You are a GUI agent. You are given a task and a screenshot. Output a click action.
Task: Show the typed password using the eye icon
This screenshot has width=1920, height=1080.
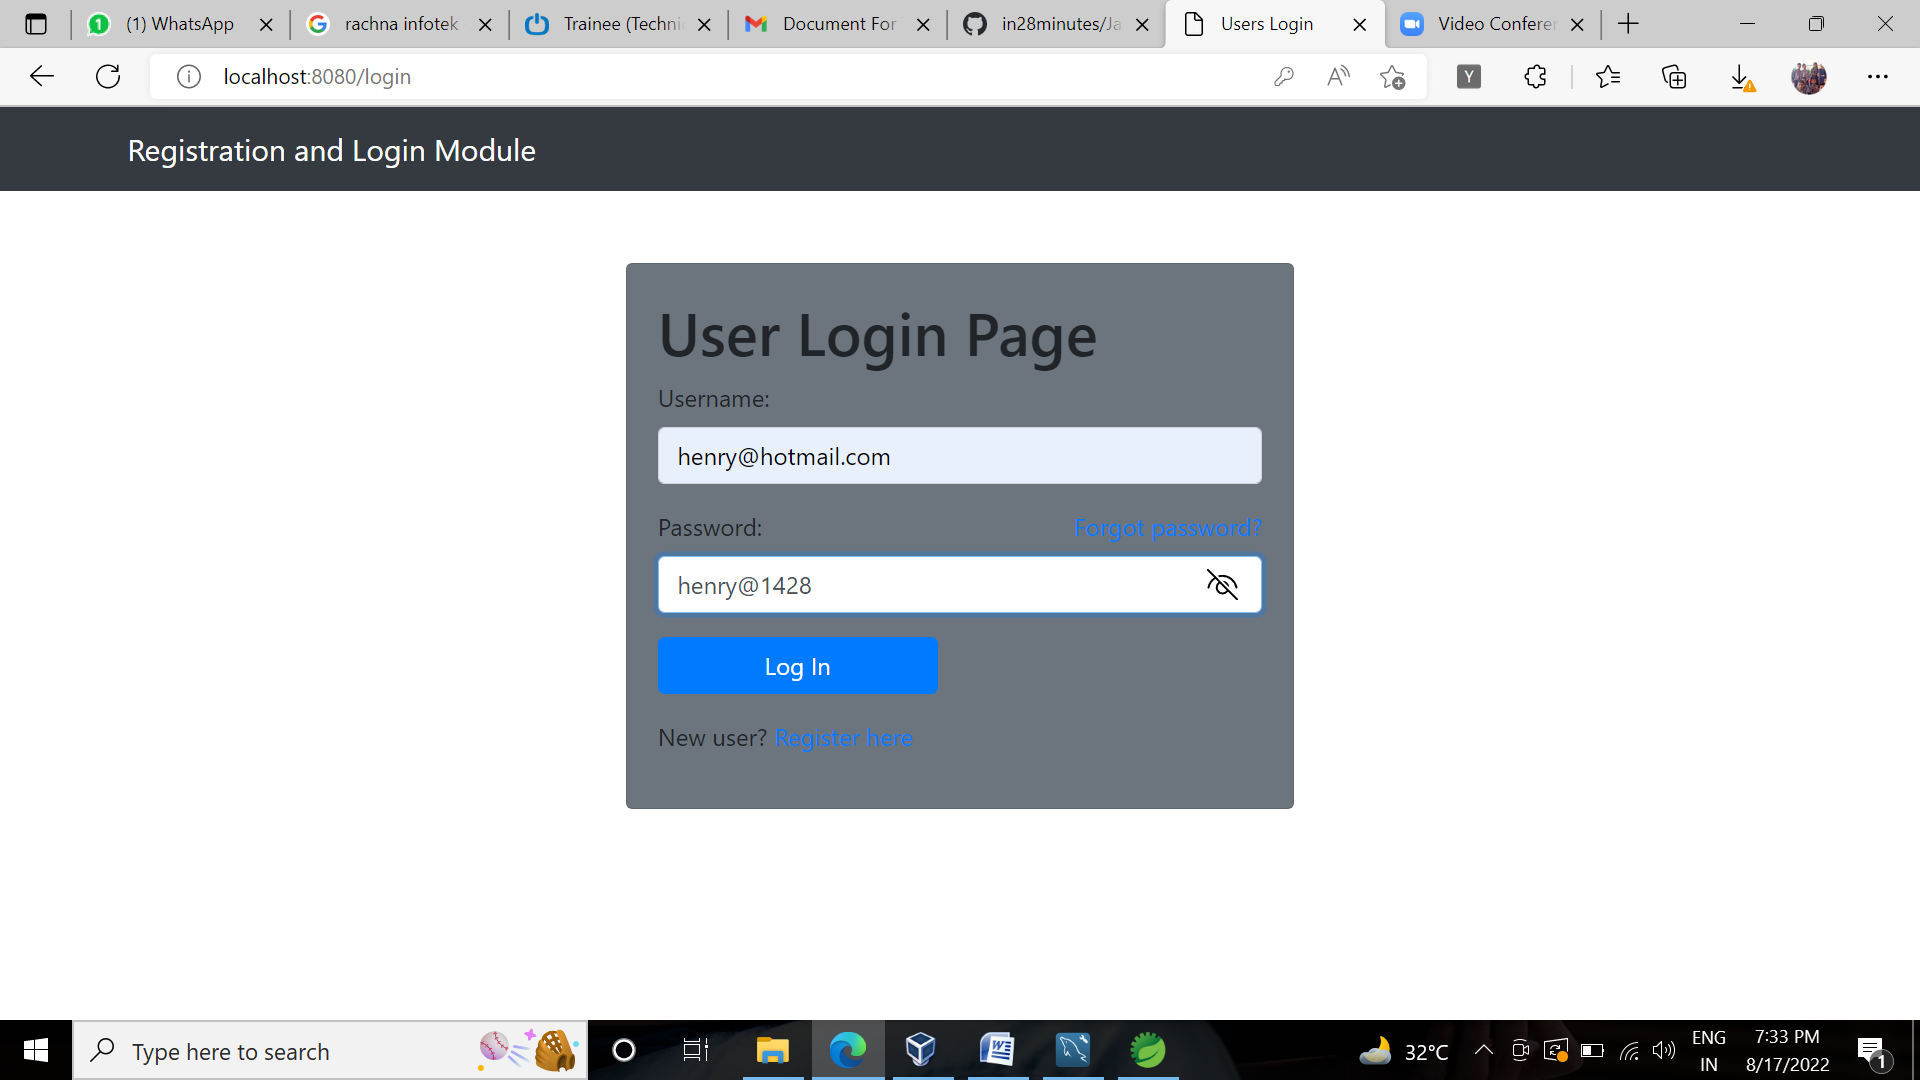click(1223, 585)
